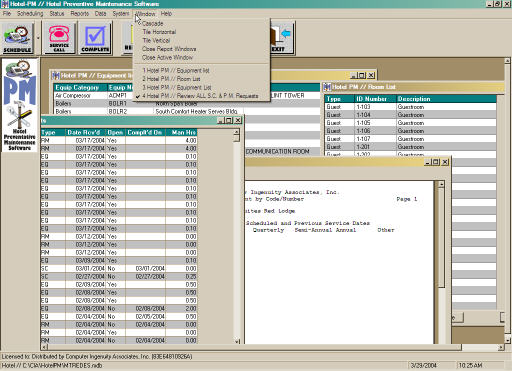Select room ID 1-106 in Room List
This screenshot has width=512, height=371.
(x=375, y=131)
